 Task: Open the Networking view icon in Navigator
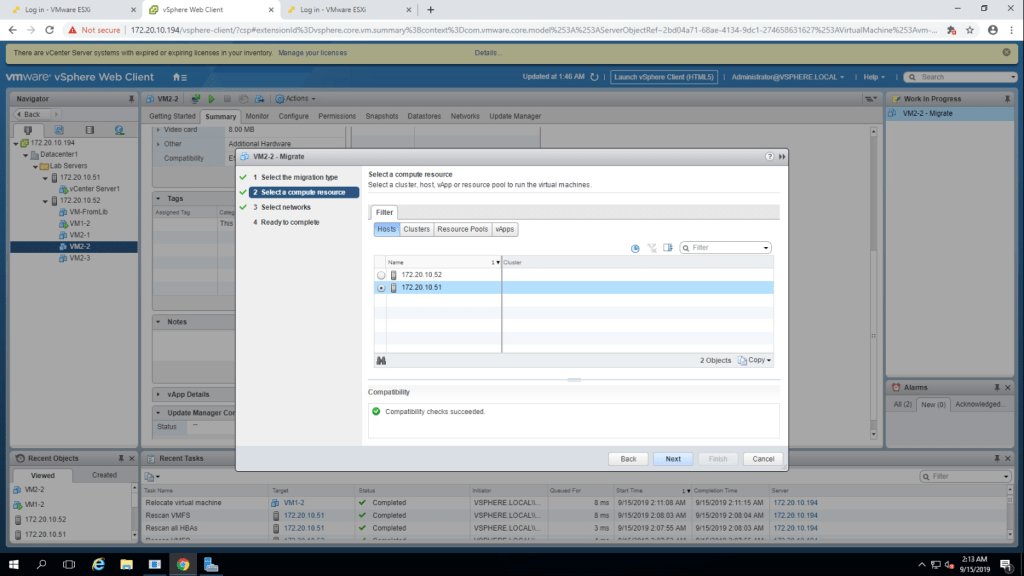[x=119, y=130]
